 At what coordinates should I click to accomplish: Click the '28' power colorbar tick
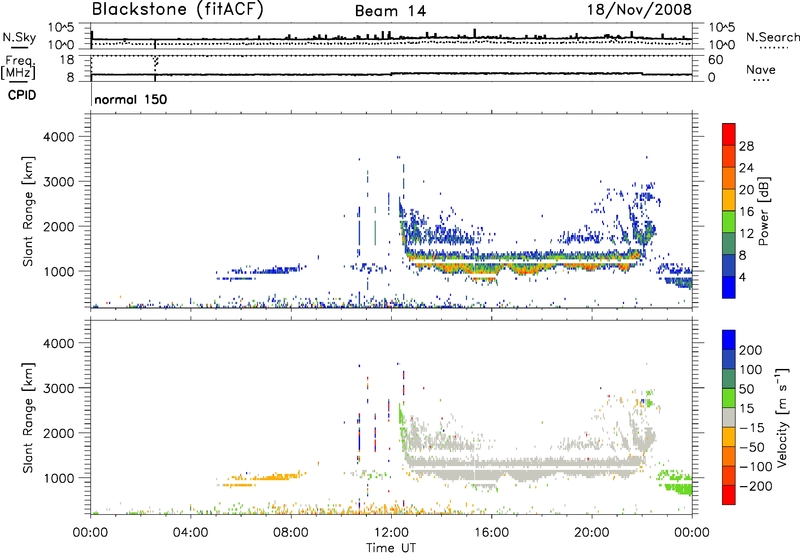pos(746,146)
